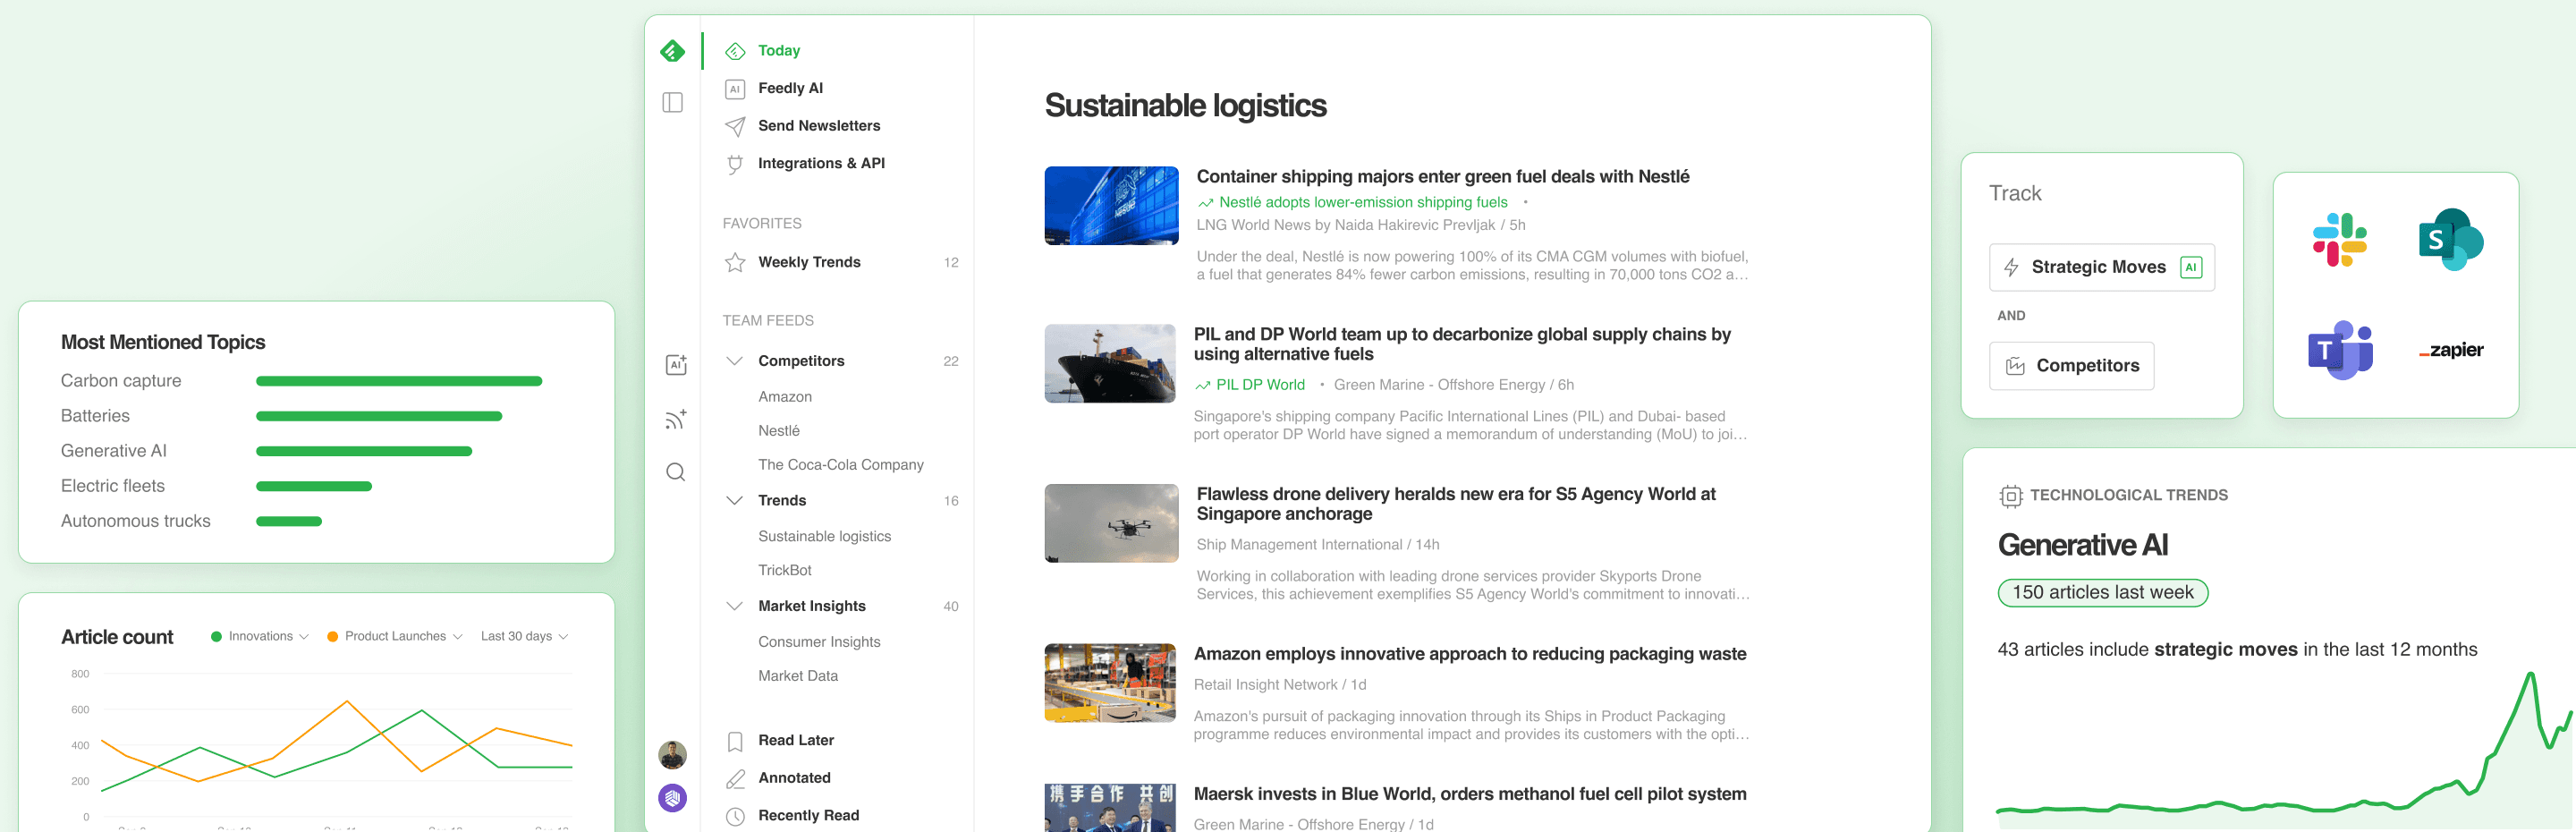The image size is (2576, 832).
Task: Click the Nestlé building thumbnail
Action: pyautogui.click(x=1111, y=206)
